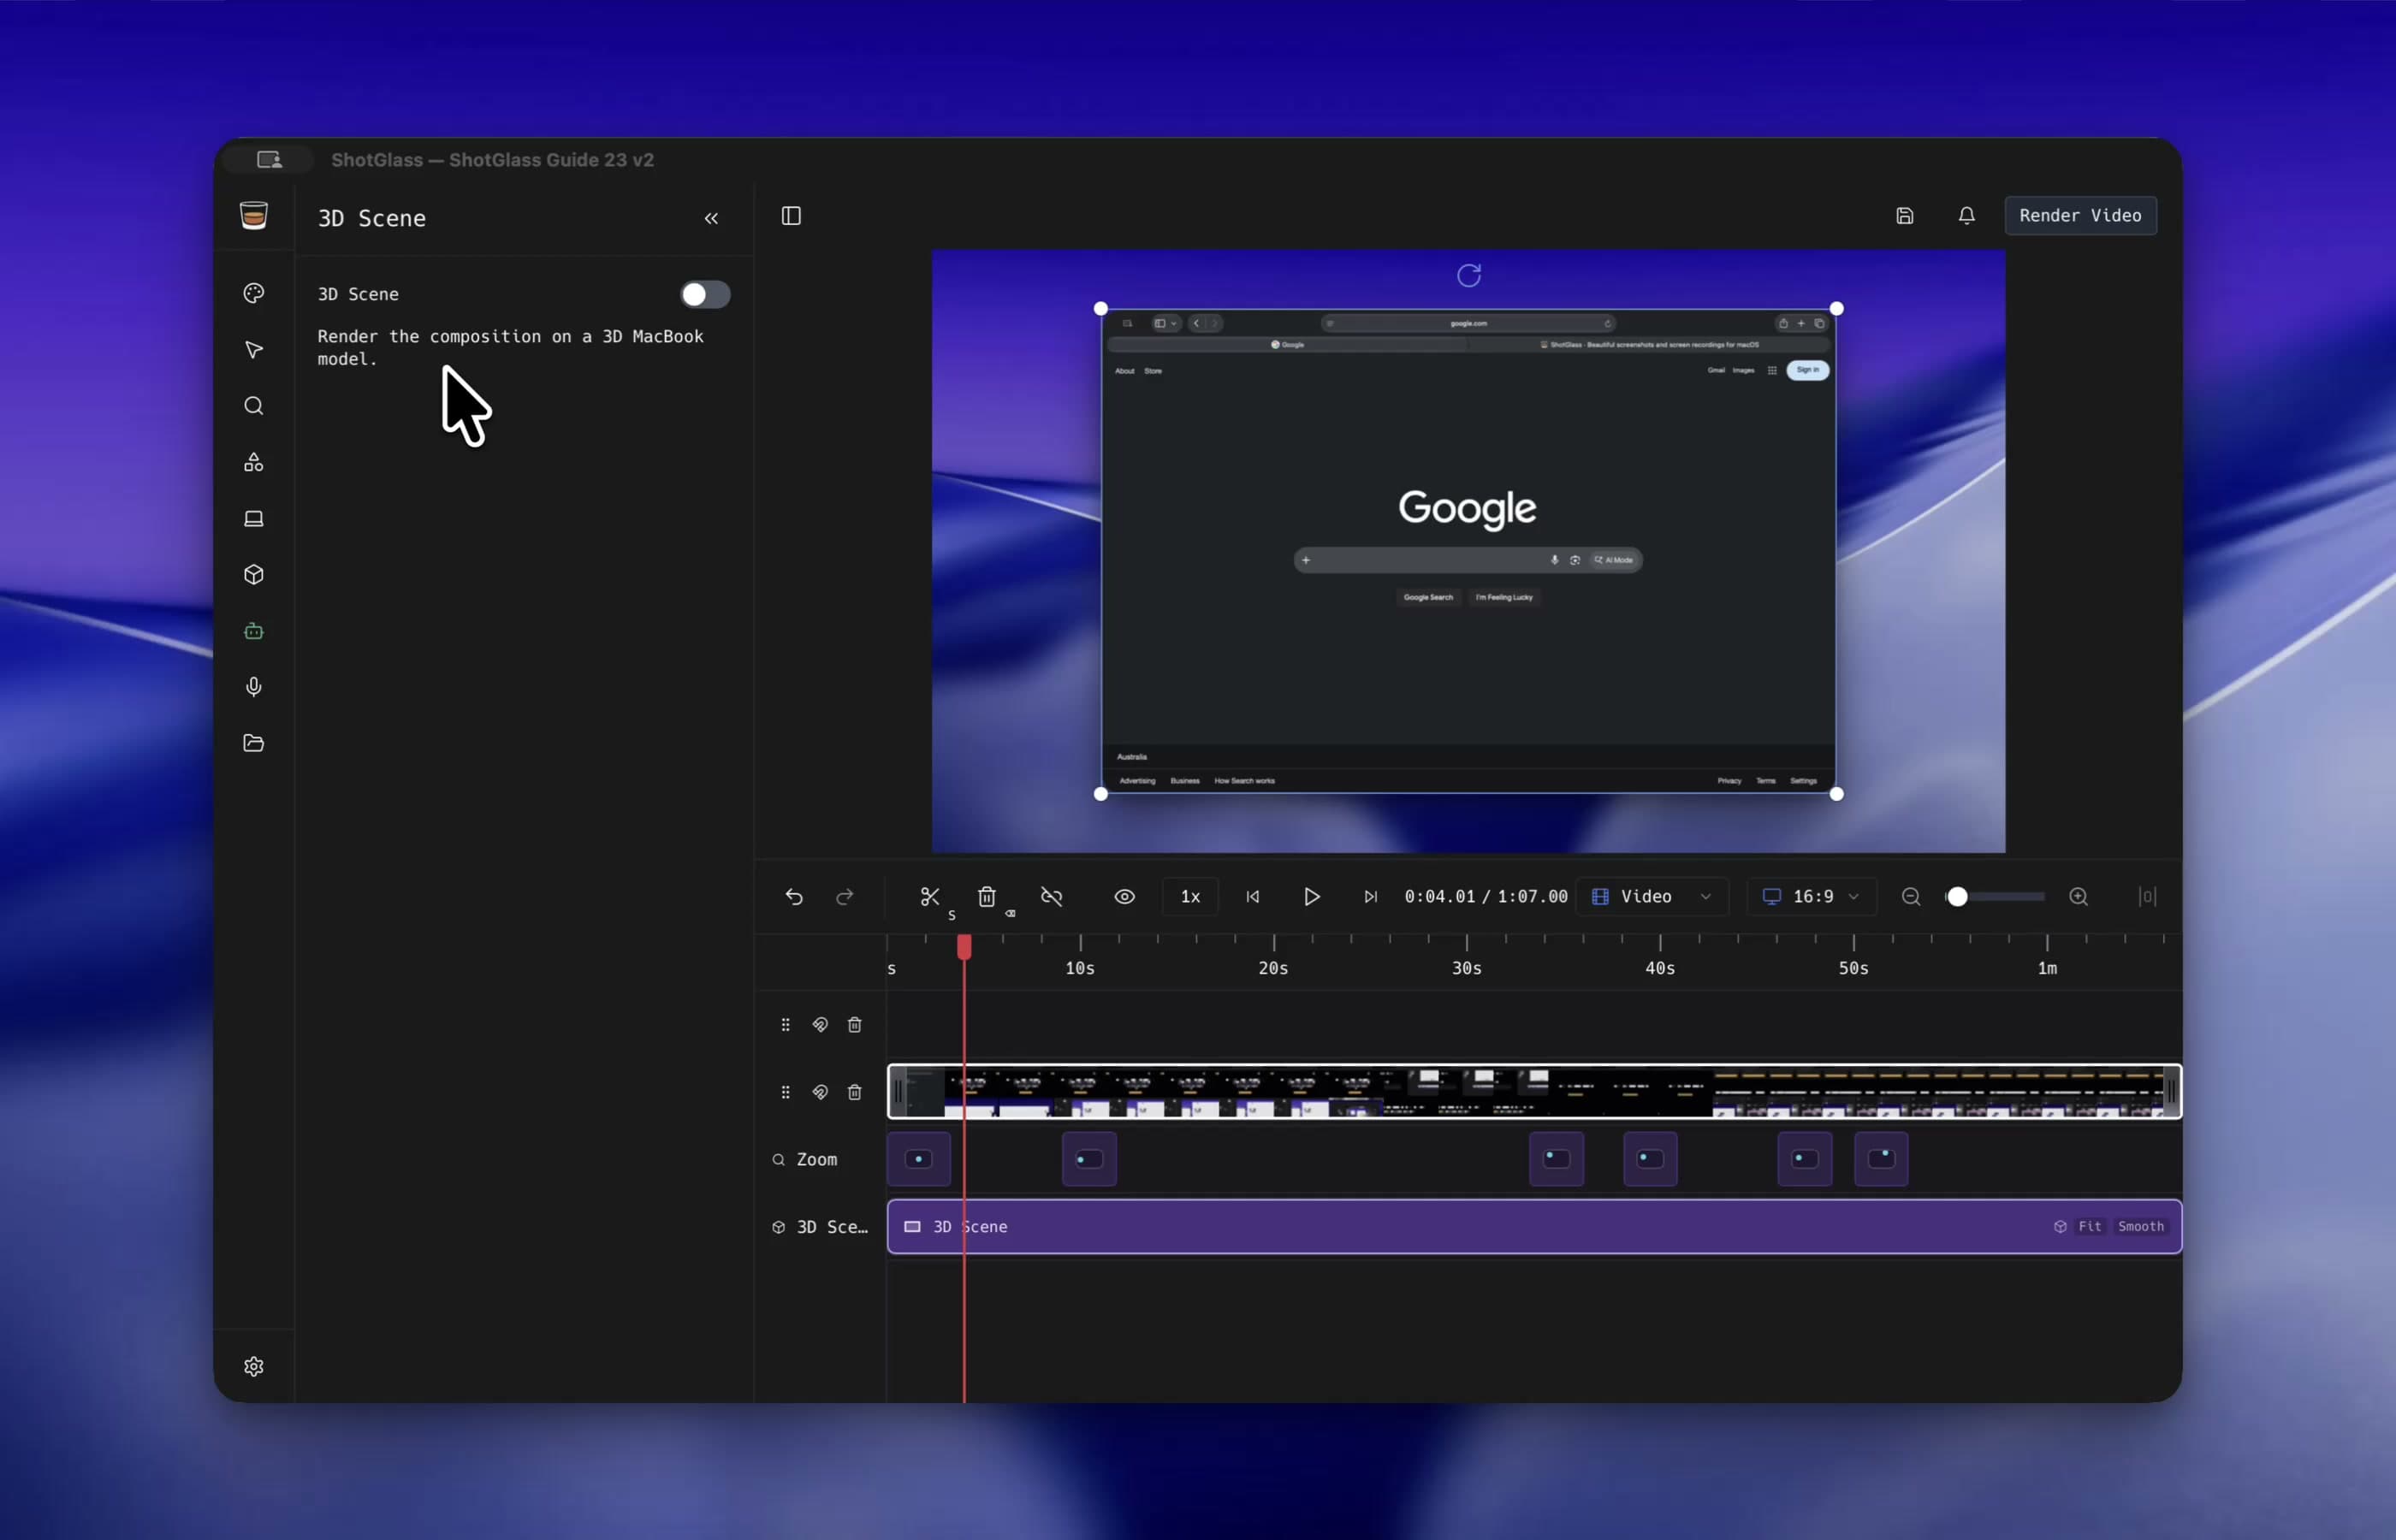Viewport: 2396px width, 1540px height.
Task: Collapse the 3D Scene panel with chevrons
Action: 711,218
